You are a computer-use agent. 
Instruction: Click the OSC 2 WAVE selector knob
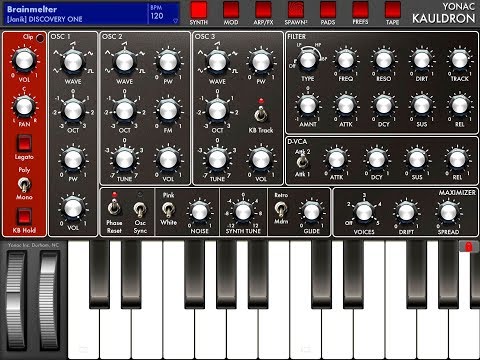coord(124,62)
